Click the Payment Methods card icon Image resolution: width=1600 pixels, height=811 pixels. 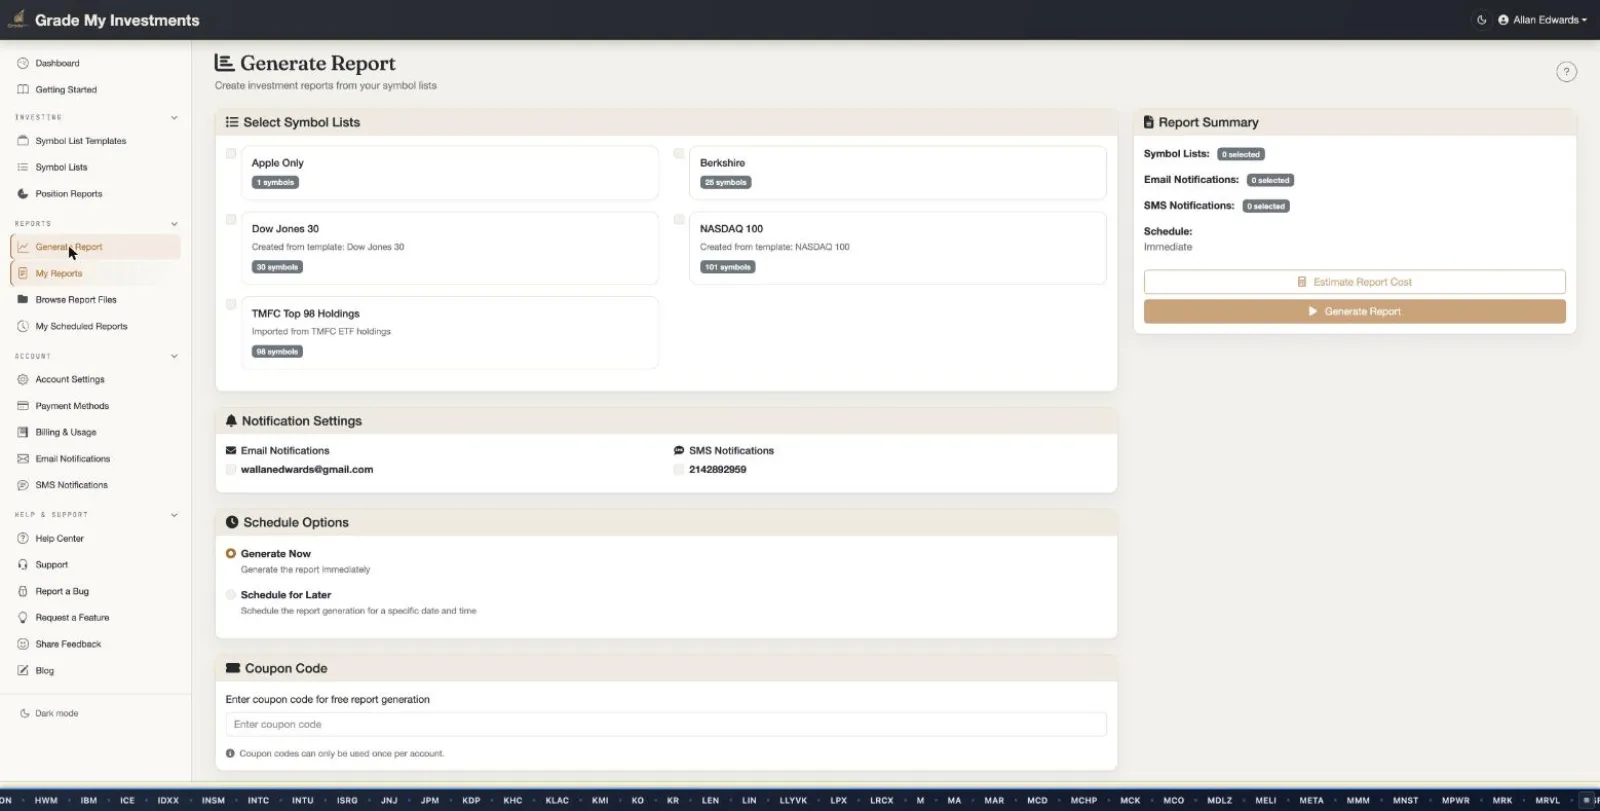pyautogui.click(x=23, y=406)
